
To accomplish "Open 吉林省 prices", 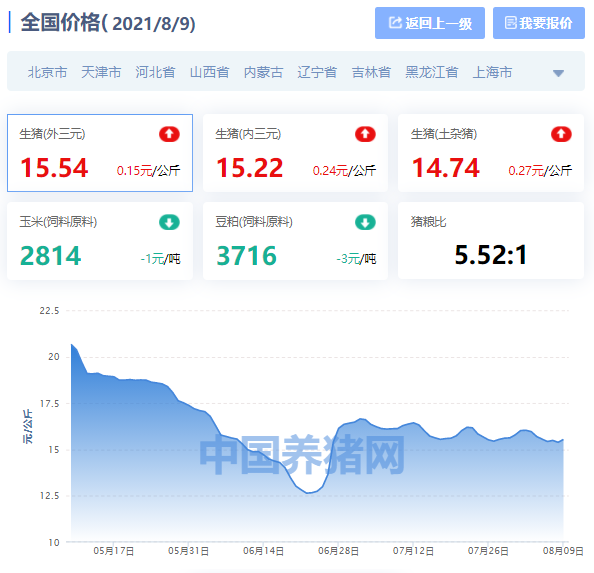I will coord(371,72).
